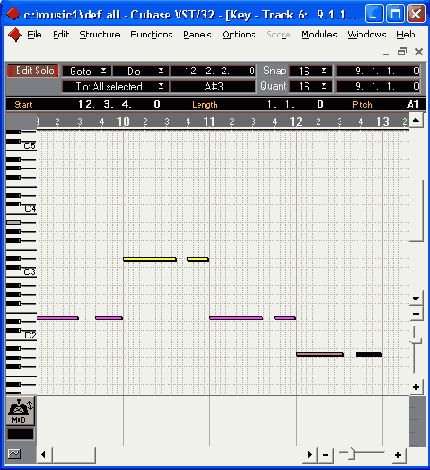
Task: Open the Goto dropdown menu
Action: pyautogui.click(x=86, y=71)
